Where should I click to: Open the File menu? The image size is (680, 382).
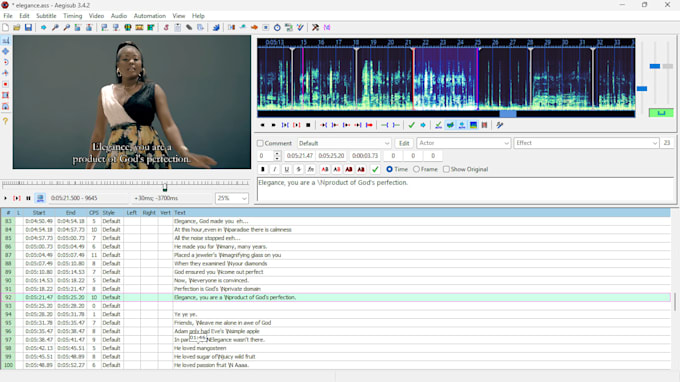click(8, 16)
